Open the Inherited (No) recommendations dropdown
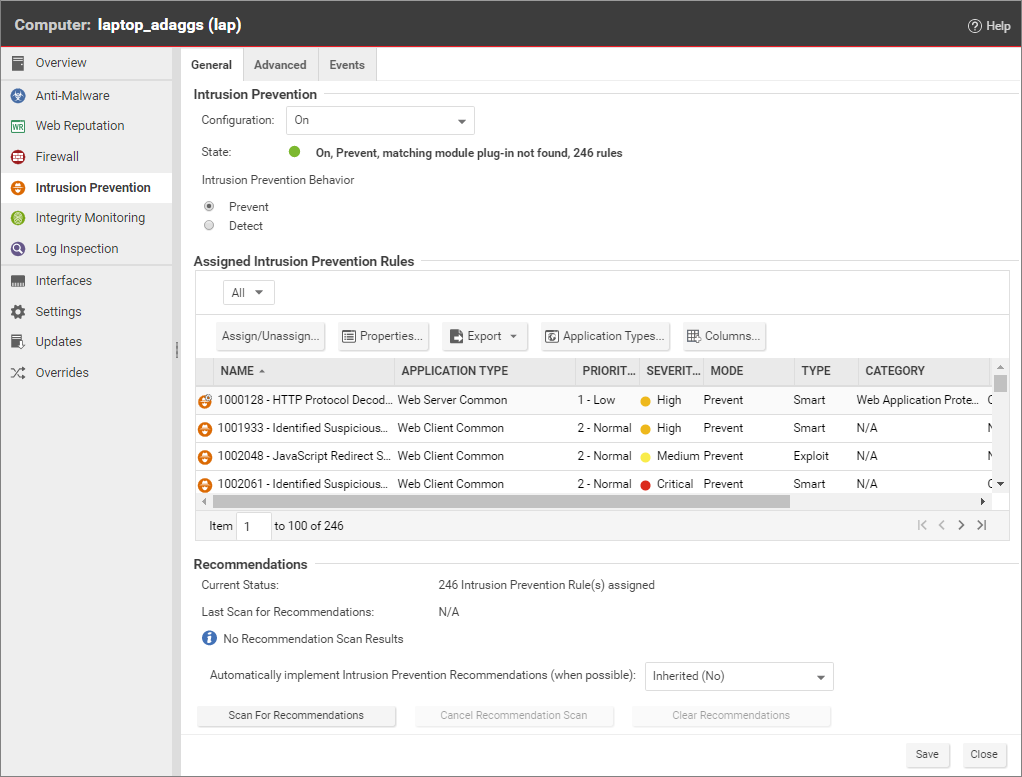The width and height of the screenshot is (1022, 777). click(739, 676)
